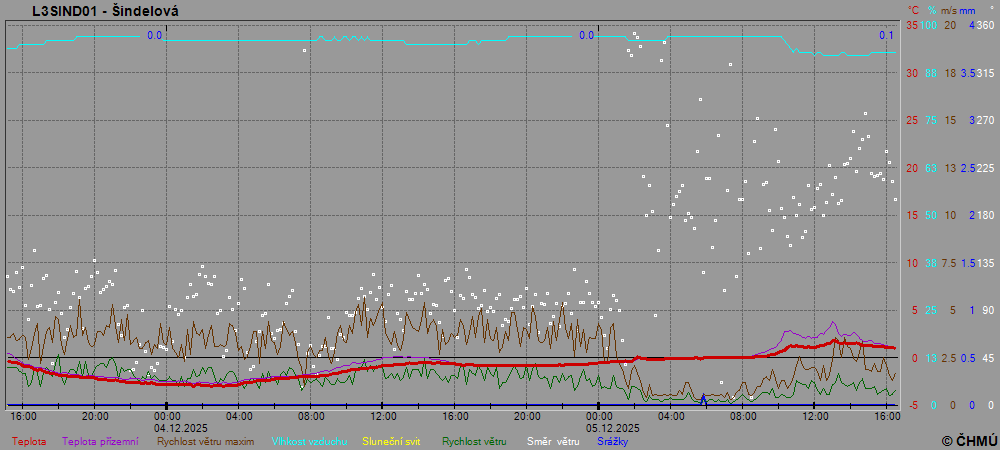Select the blue Srážky legend entry
1000x450 pixels.
coord(613,441)
